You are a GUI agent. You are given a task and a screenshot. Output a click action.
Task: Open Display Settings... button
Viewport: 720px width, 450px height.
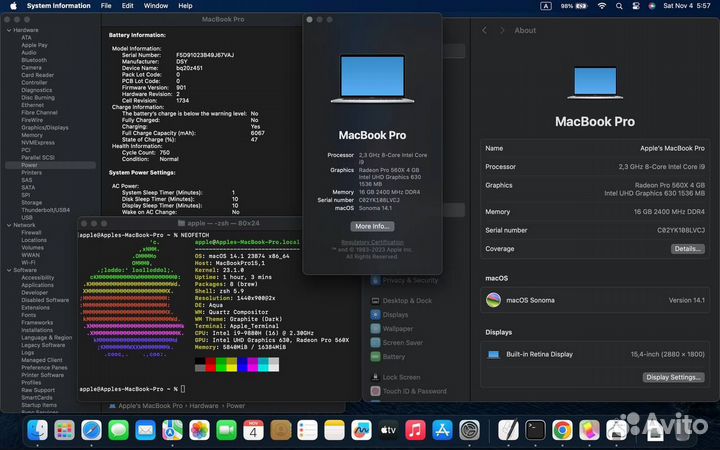click(673, 377)
